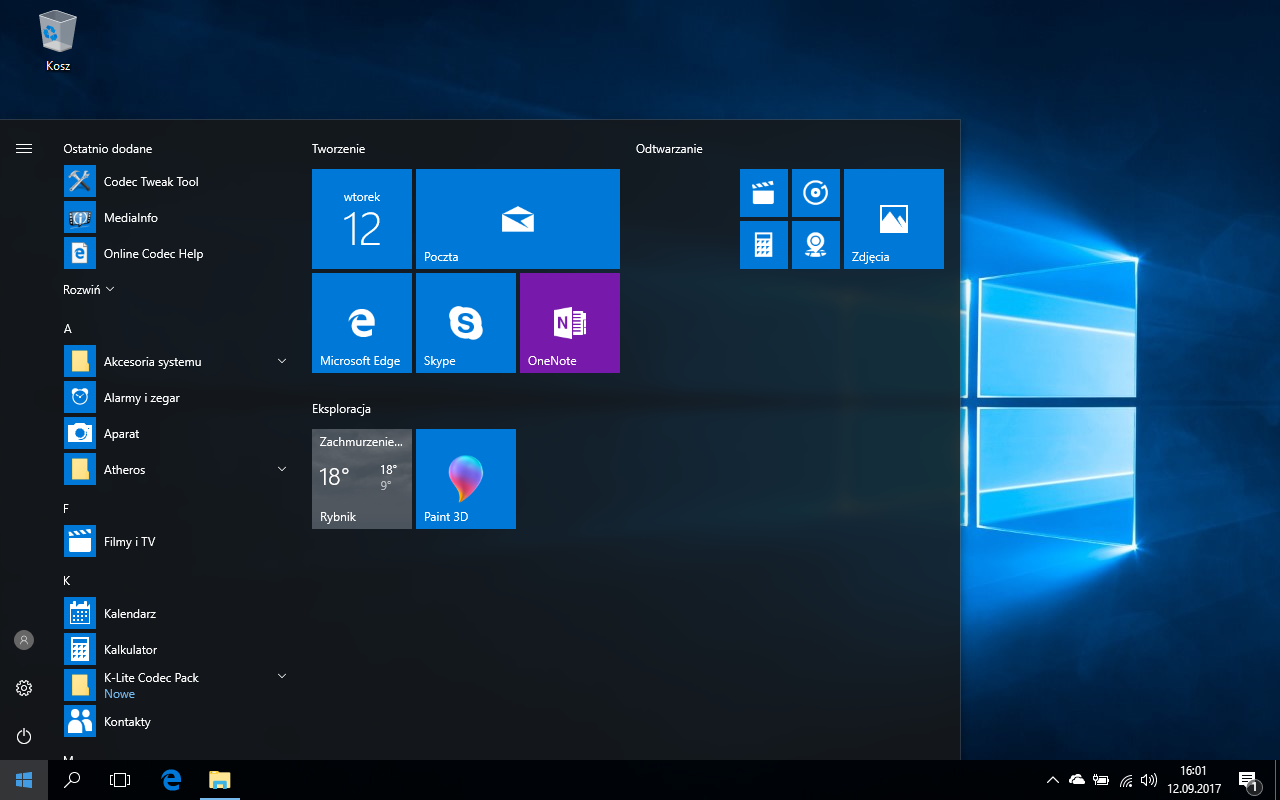Expand the Atheros folder chevron

[x=281, y=469]
